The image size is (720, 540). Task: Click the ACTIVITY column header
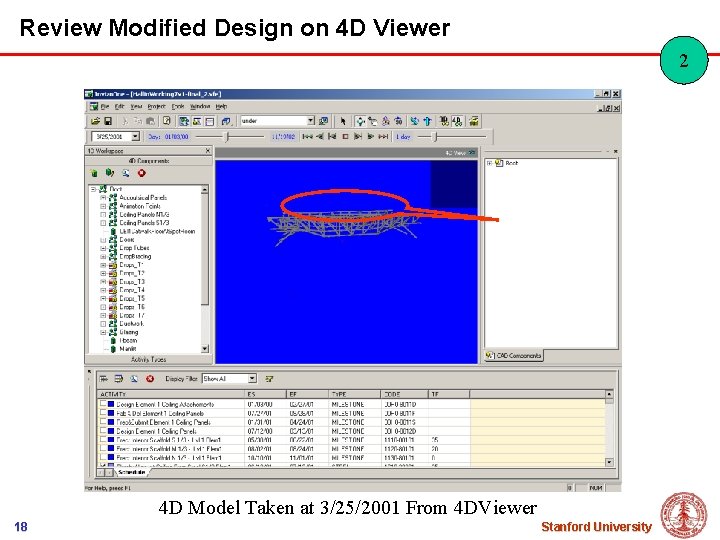point(171,394)
